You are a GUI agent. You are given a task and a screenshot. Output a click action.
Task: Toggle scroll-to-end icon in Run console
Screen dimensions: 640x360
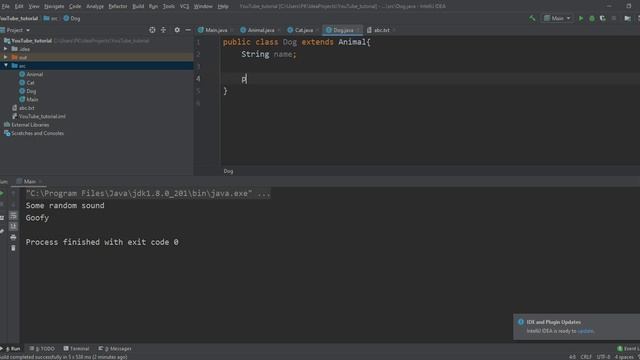[13, 226]
